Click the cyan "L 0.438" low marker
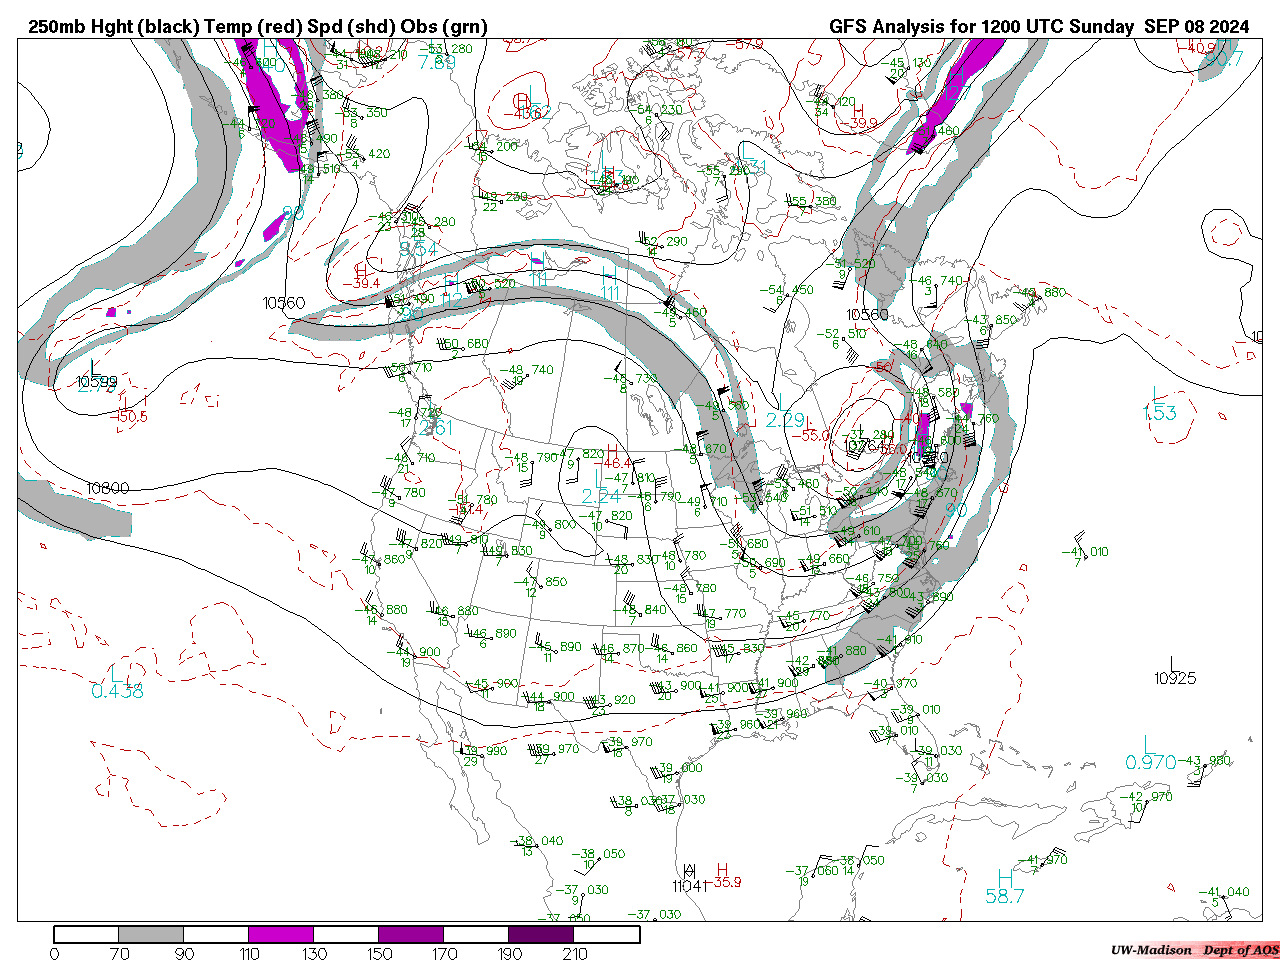Screen dimensions: 1280x960 117,682
